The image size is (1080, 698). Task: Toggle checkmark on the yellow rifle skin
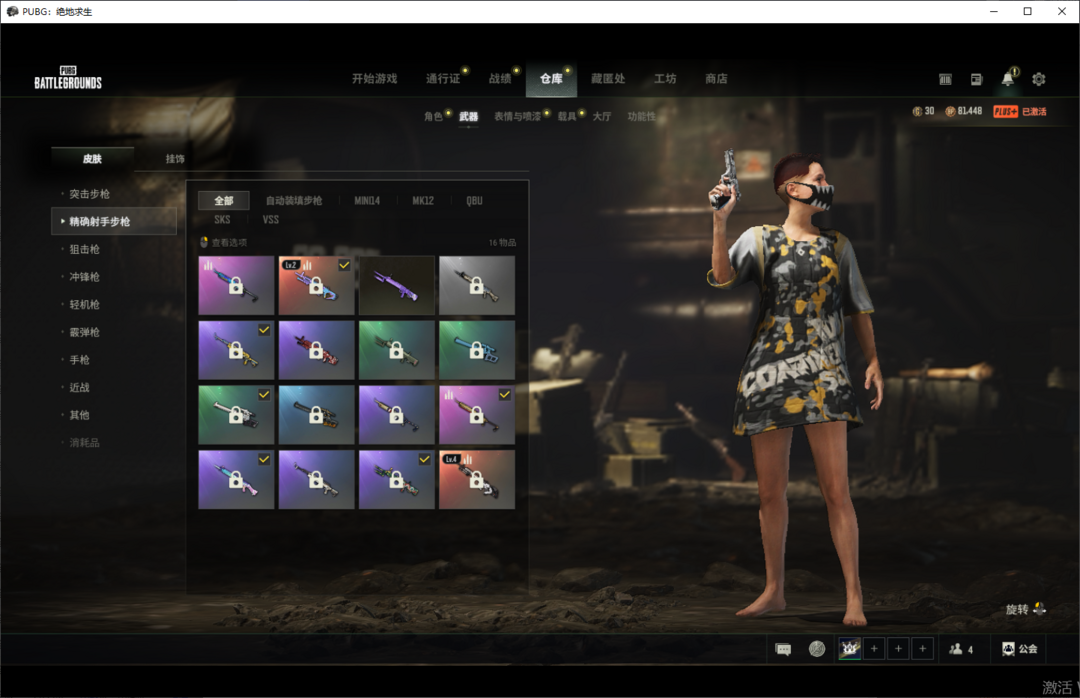point(264,330)
